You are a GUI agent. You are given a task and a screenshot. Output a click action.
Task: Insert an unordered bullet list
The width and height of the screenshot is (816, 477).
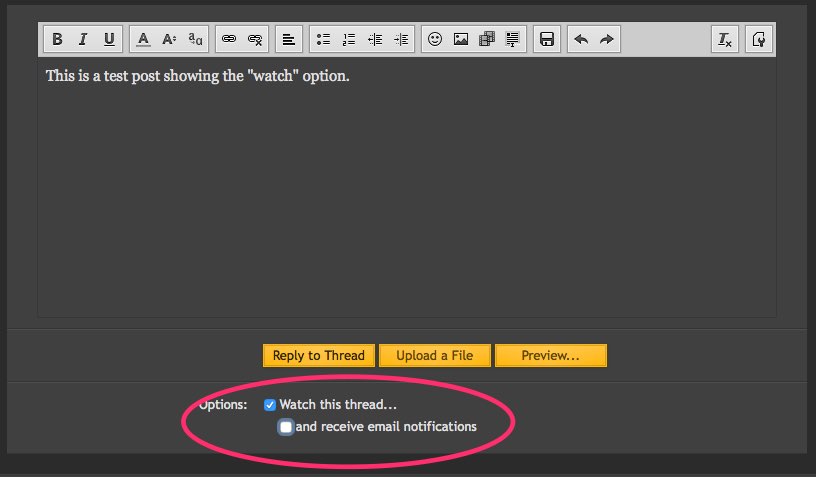click(323, 39)
